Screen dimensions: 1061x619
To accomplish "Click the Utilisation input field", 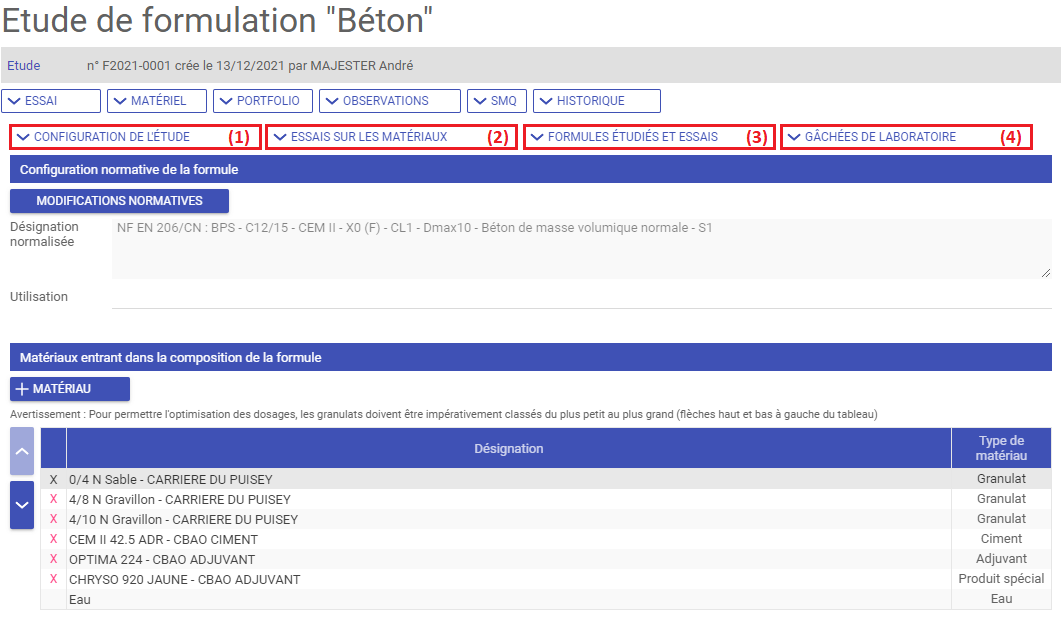I will tap(581, 296).
